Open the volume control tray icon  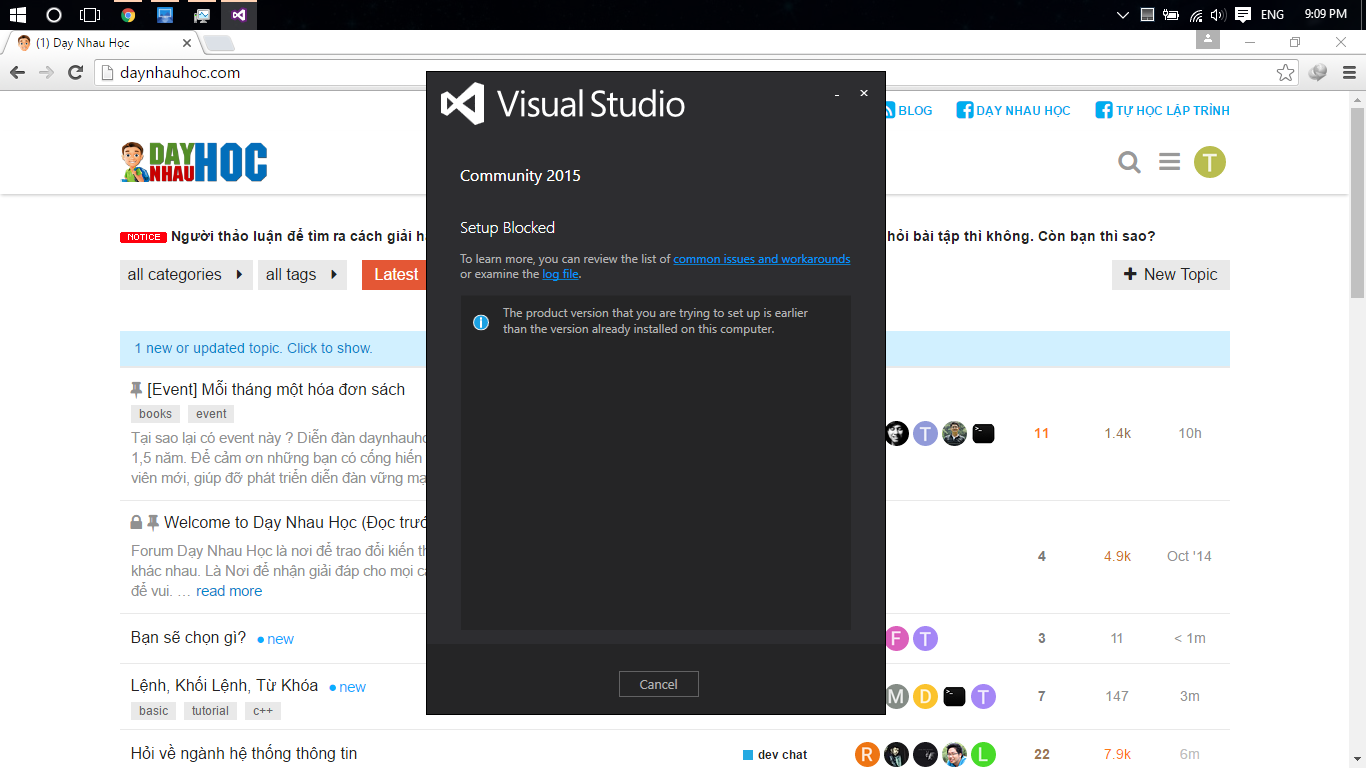(1218, 15)
